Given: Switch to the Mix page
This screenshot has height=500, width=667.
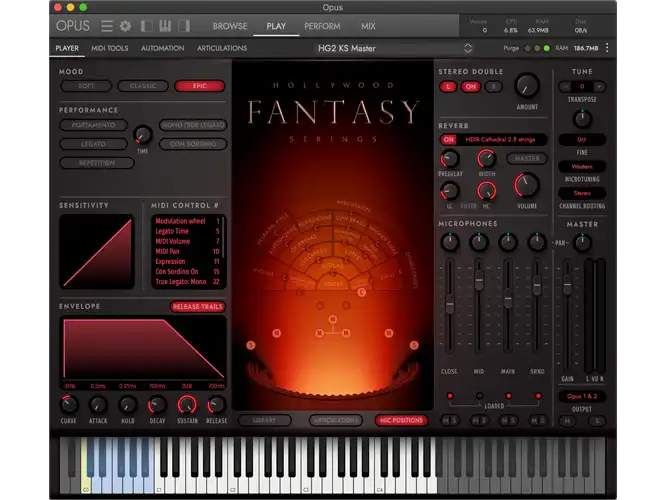Looking at the screenshot, I should (368, 26).
